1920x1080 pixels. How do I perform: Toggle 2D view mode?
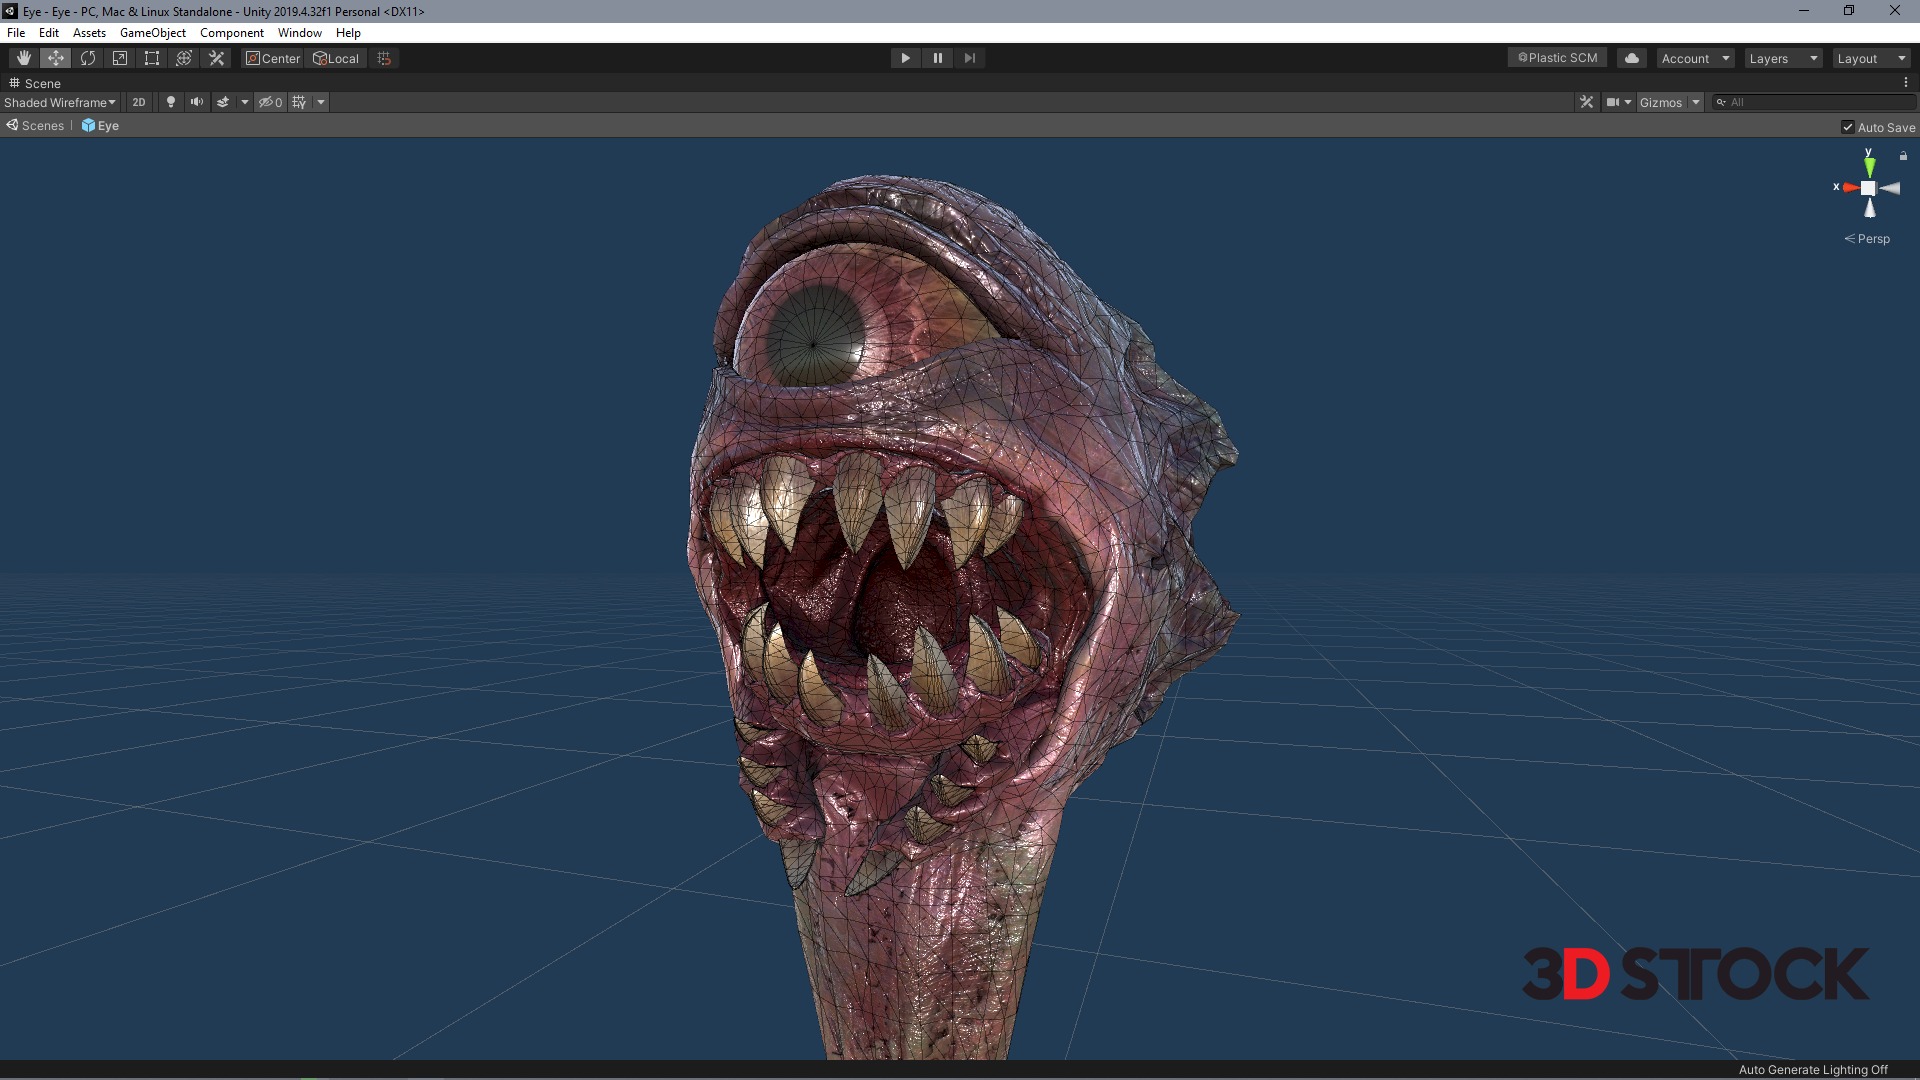139,102
